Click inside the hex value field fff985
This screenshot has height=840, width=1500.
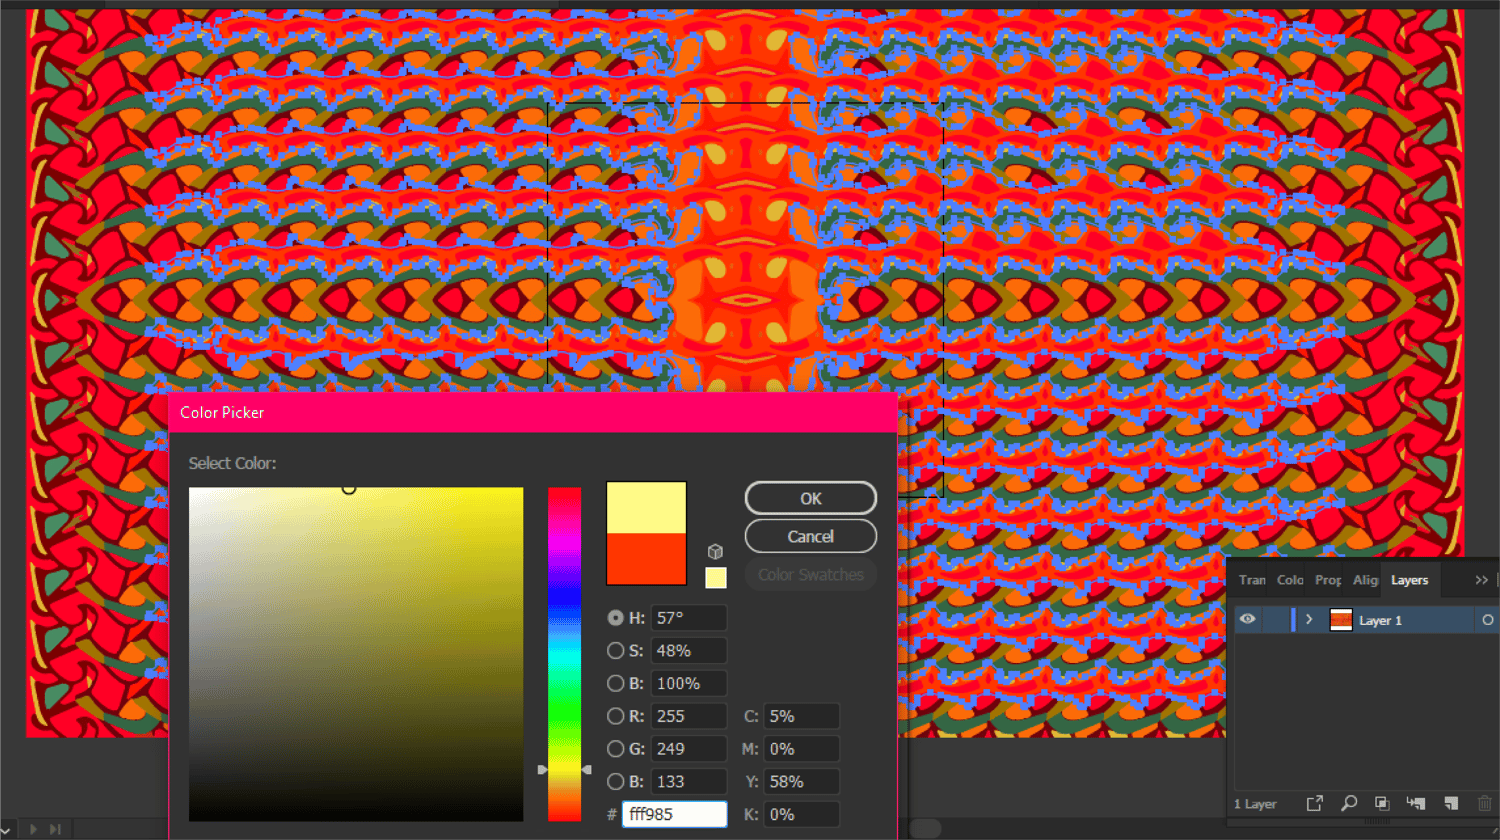675,814
